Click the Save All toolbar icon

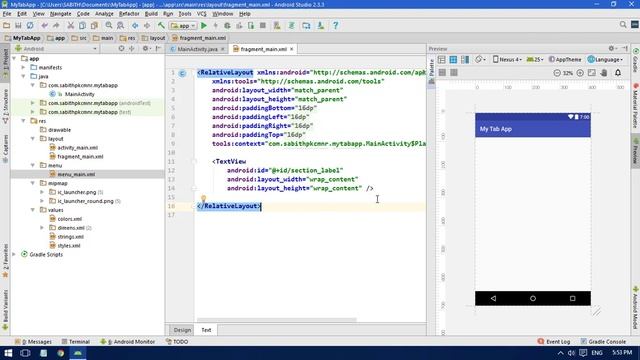tap(18, 25)
